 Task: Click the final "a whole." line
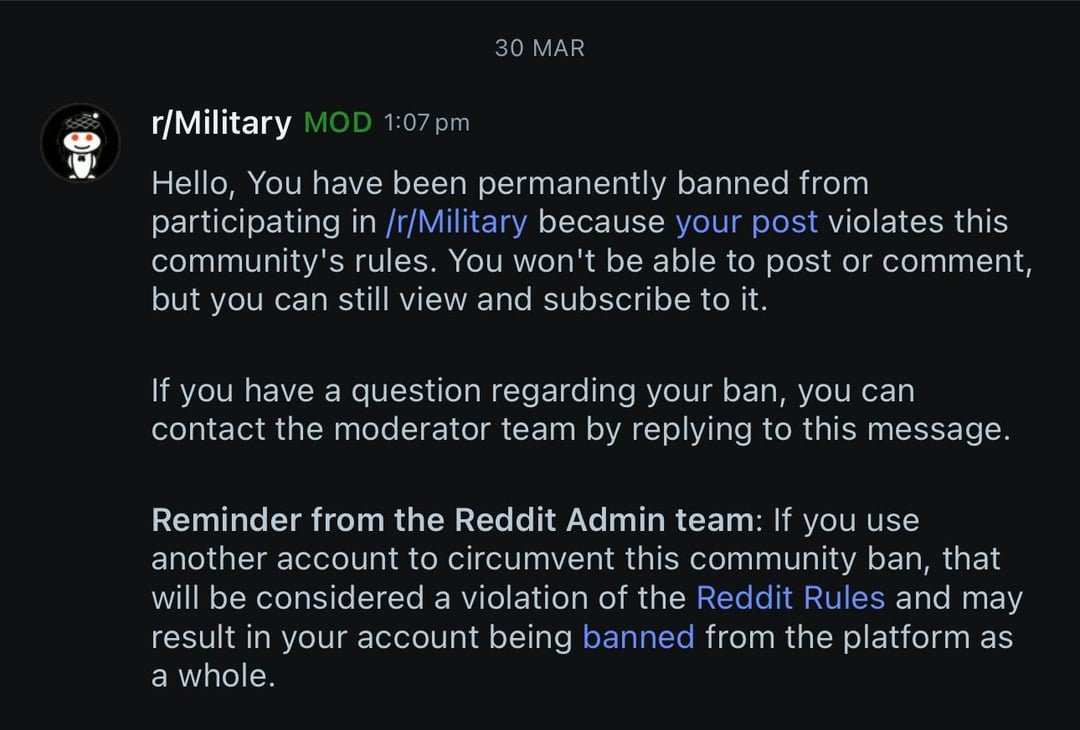click(x=211, y=676)
